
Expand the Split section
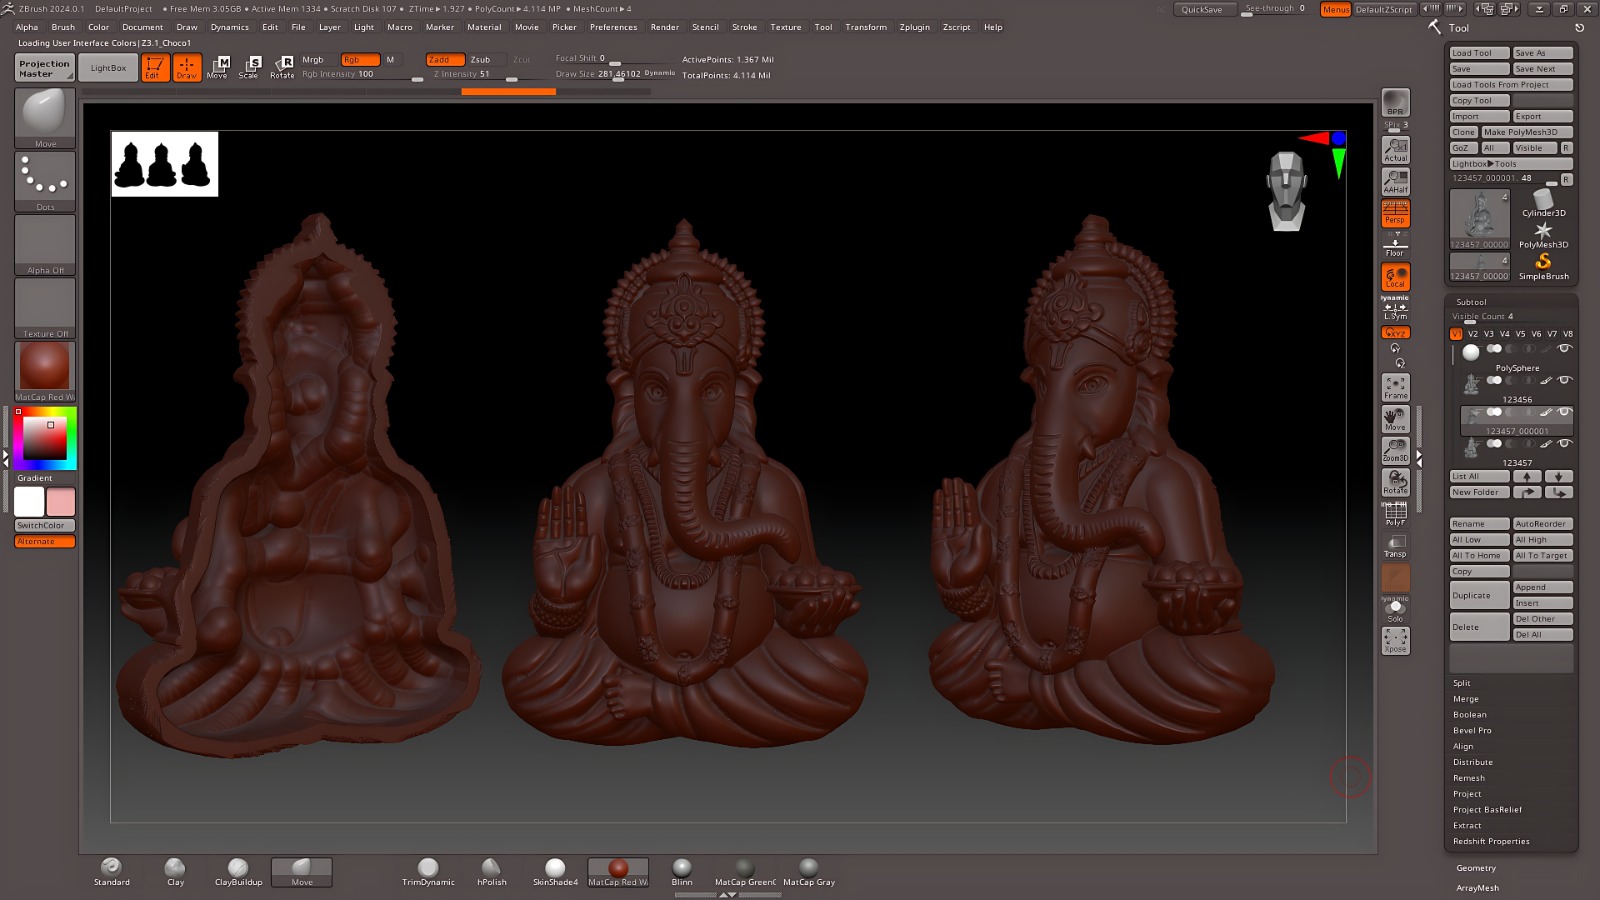point(1462,683)
